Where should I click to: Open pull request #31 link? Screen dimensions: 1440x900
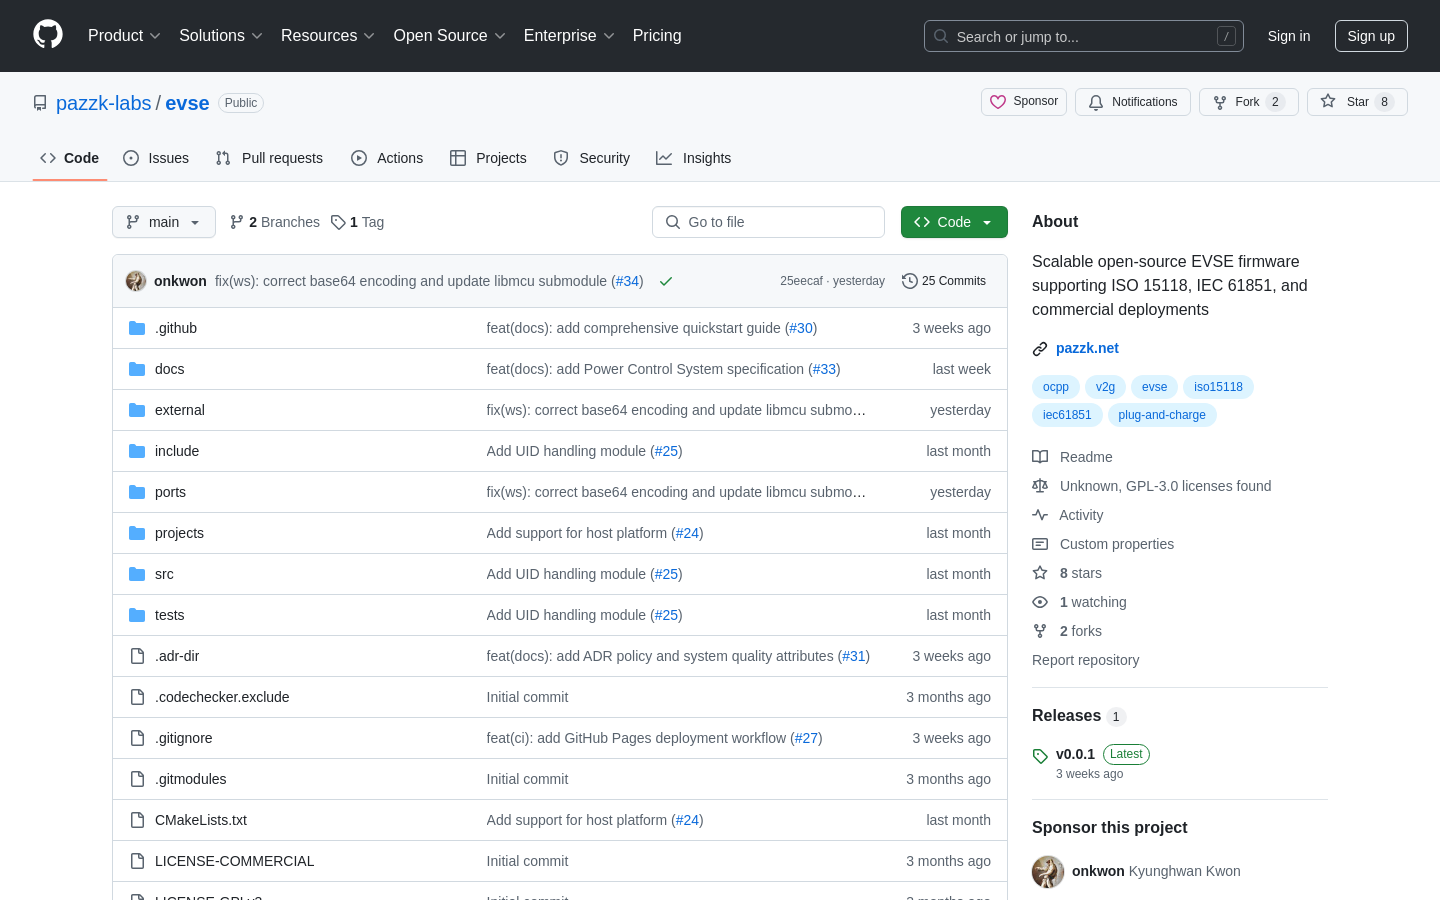point(854,656)
